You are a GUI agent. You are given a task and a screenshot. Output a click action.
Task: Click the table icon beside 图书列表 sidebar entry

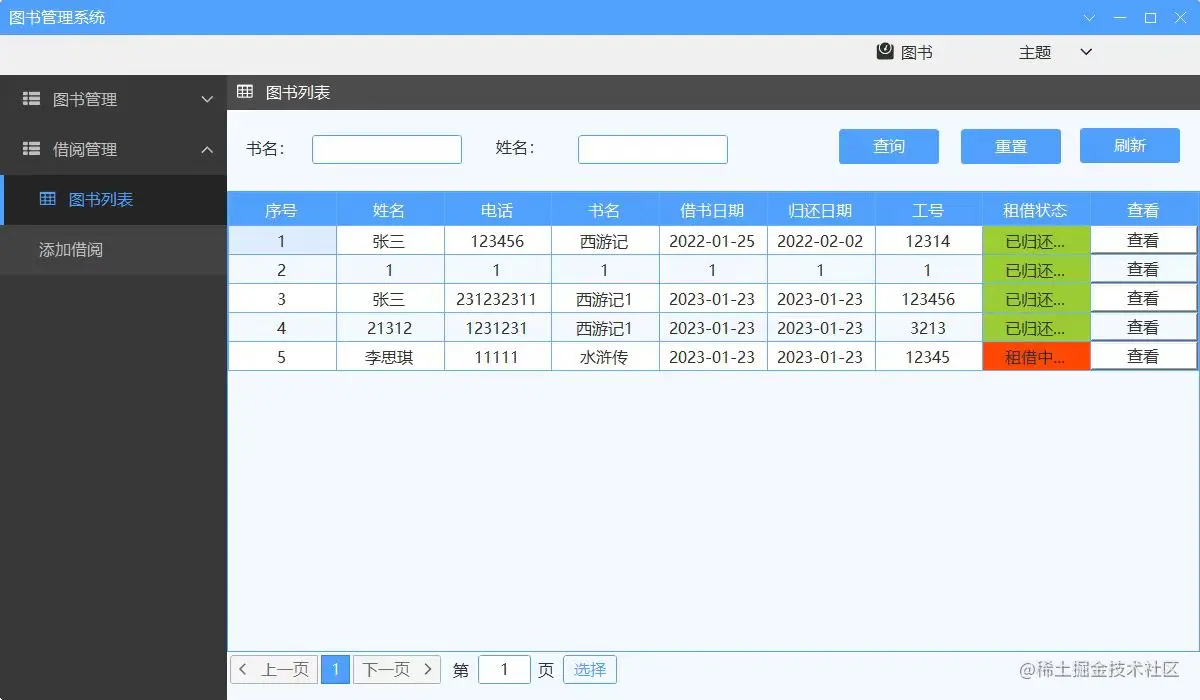[47, 198]
